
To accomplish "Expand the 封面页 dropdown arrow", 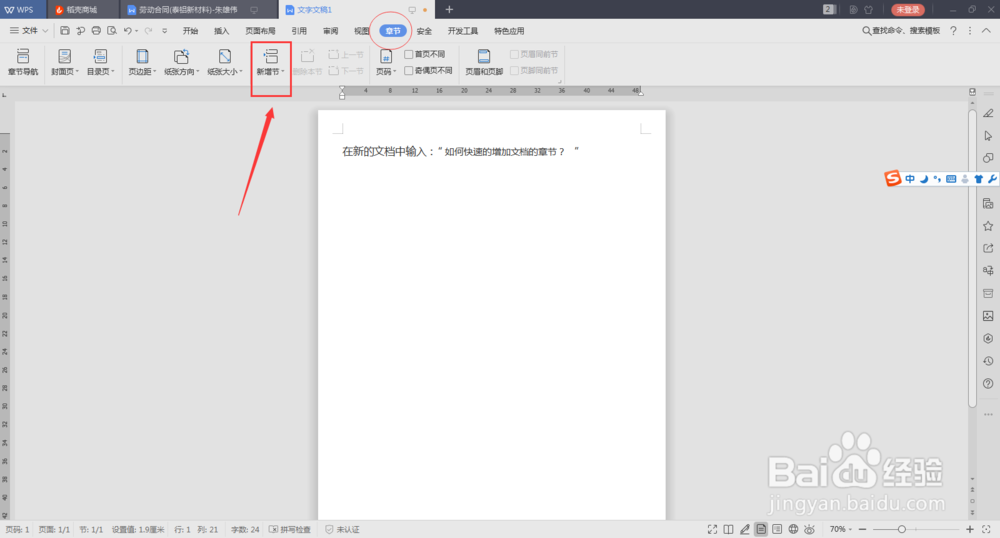I will [77, 72].
